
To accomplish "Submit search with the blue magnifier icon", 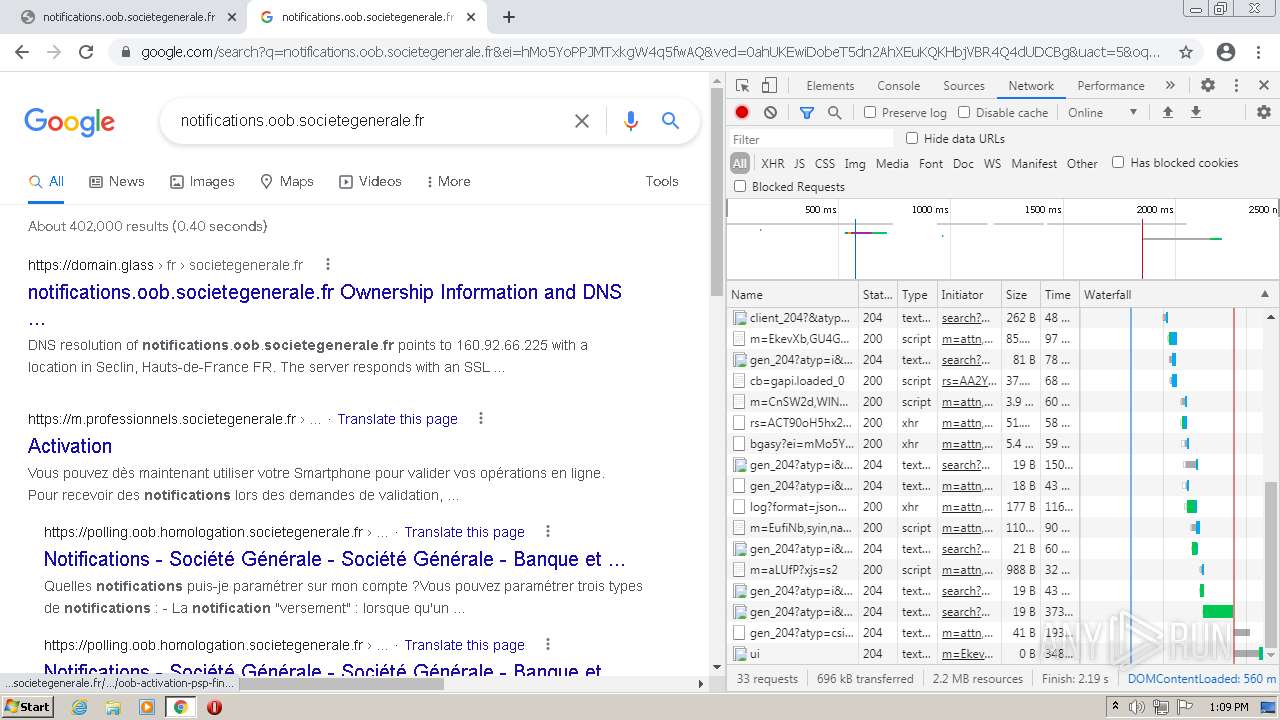I will [670, 121].
